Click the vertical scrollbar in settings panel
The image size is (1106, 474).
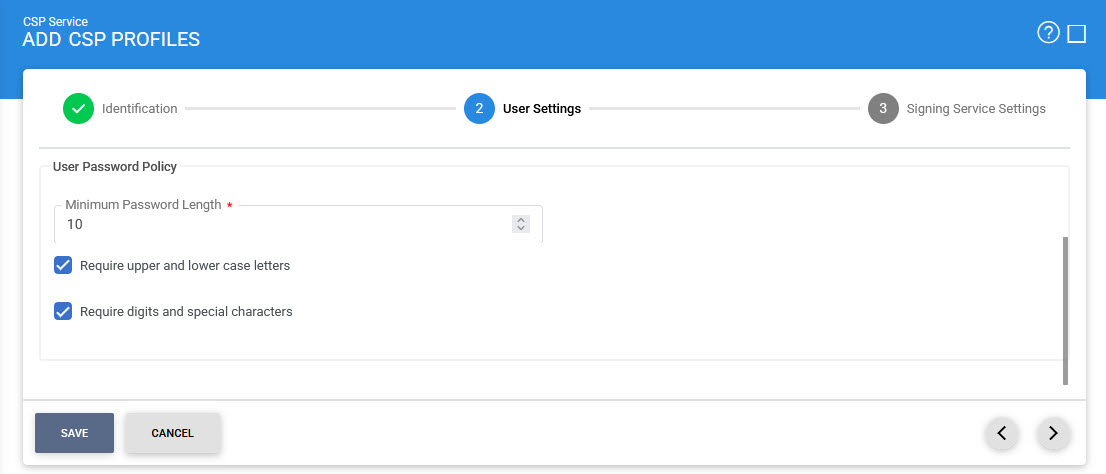[x=1065, y=310]
